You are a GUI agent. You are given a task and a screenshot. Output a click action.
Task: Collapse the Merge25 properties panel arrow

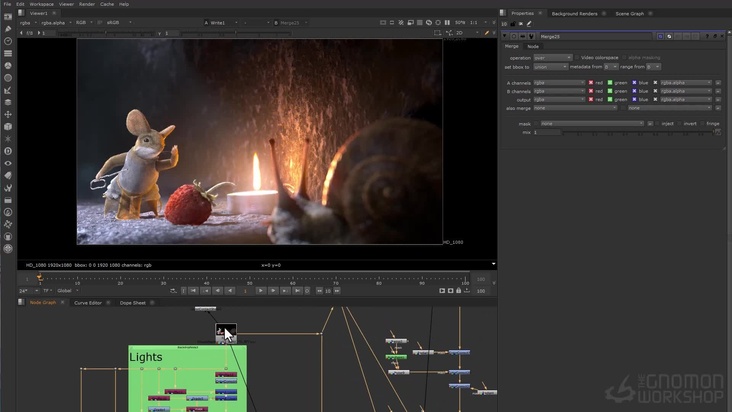[504, 35]
